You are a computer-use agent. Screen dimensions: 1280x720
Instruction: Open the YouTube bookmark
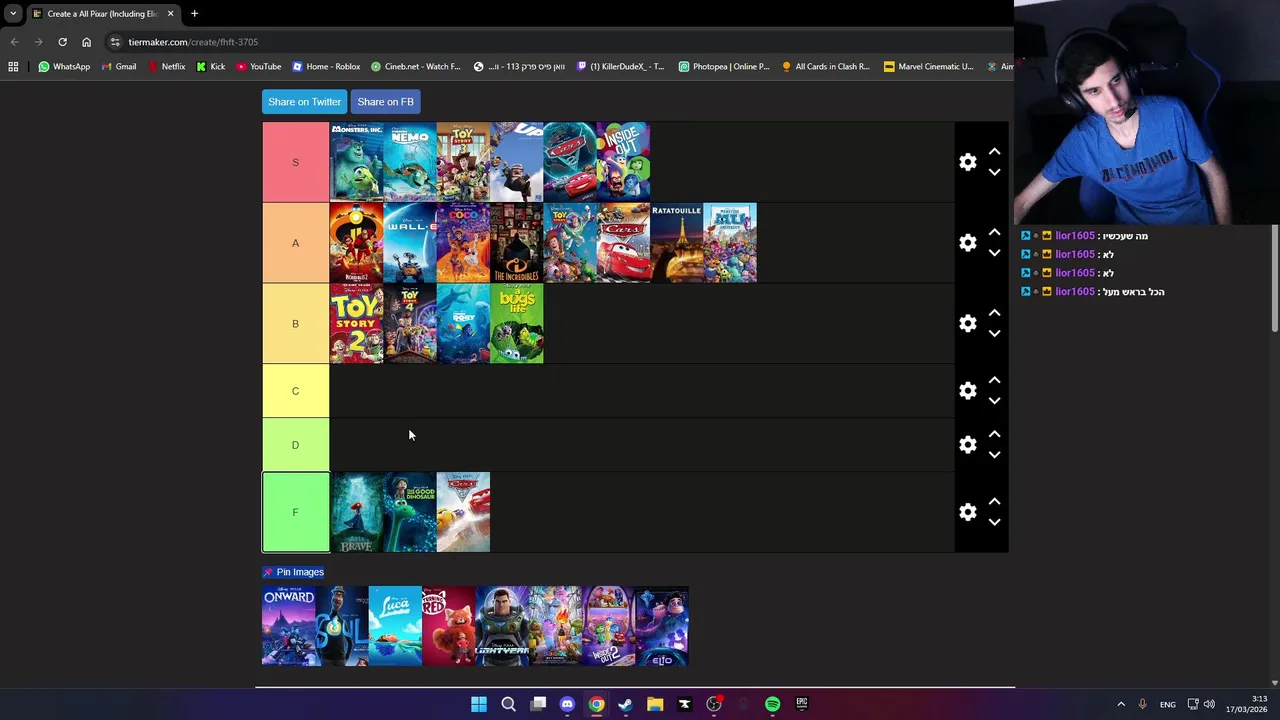click(x=259, y=67)
